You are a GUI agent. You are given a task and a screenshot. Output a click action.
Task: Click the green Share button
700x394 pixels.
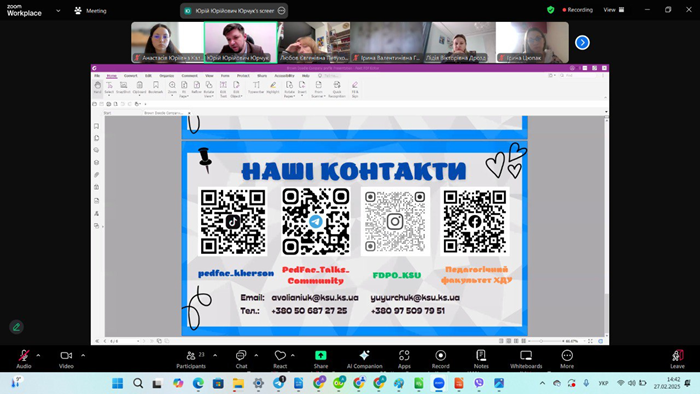pyautogui.click(x=321, y=359)
